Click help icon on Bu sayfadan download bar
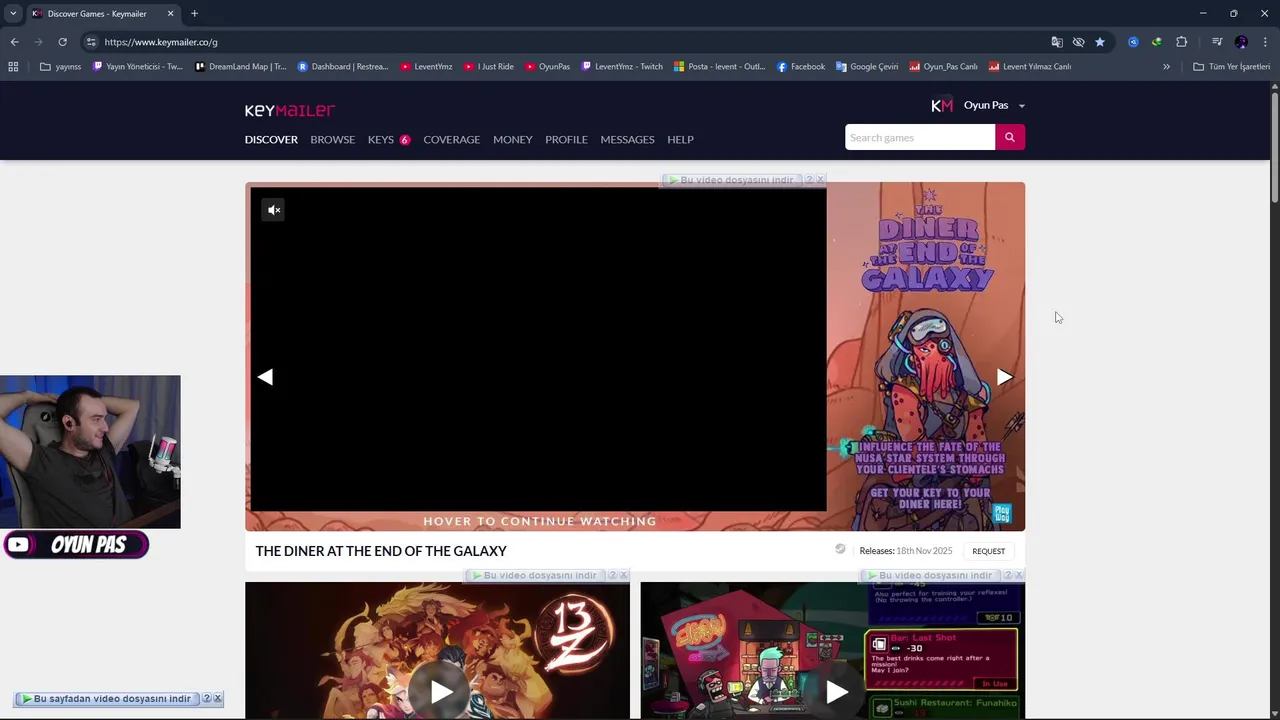The width and height of the screenshot is (1280, 720). [207, 698]
